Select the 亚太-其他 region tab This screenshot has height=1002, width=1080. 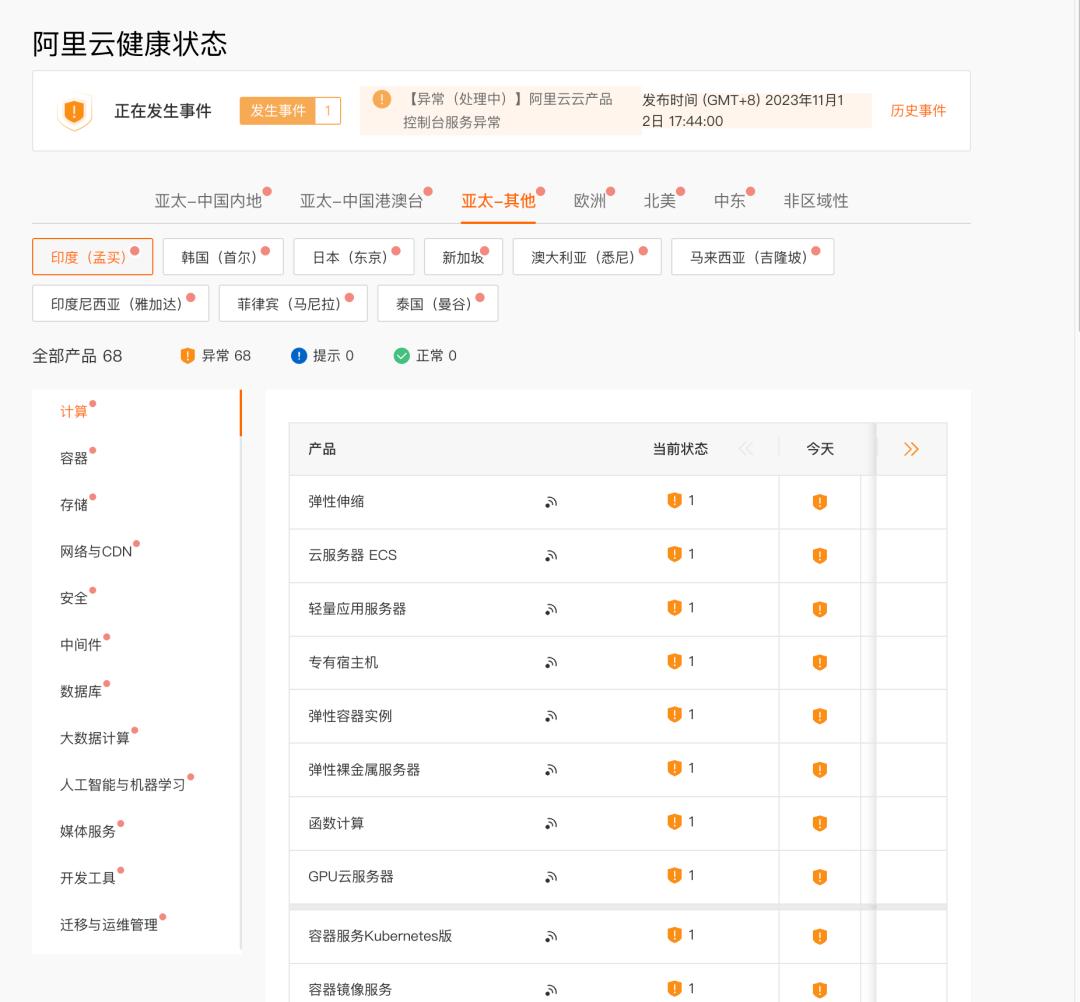click(498, 201)
